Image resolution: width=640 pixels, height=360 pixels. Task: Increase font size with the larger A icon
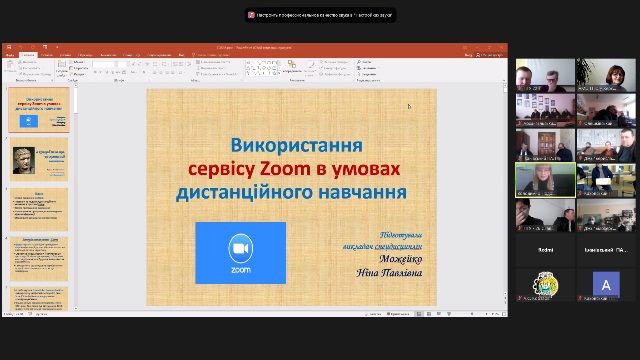(x=133, y=64)
